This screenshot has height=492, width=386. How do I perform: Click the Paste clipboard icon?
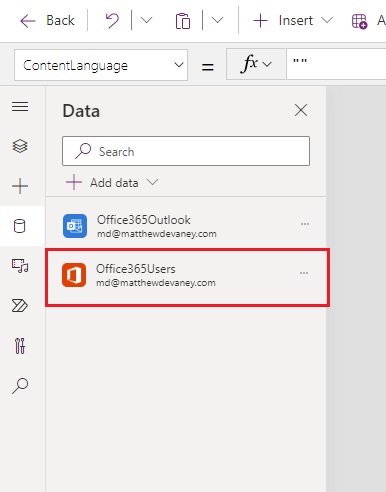183,21
